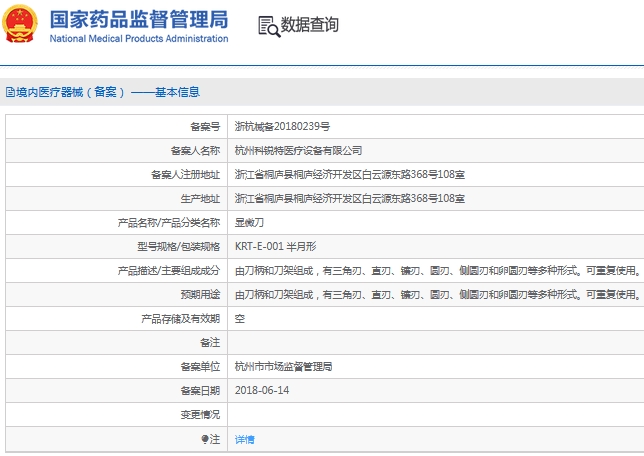The width and height of the screenshot is (644, 456).
Task: Click the 产品描述/主要组成成分 label
Action: [169, 271]
